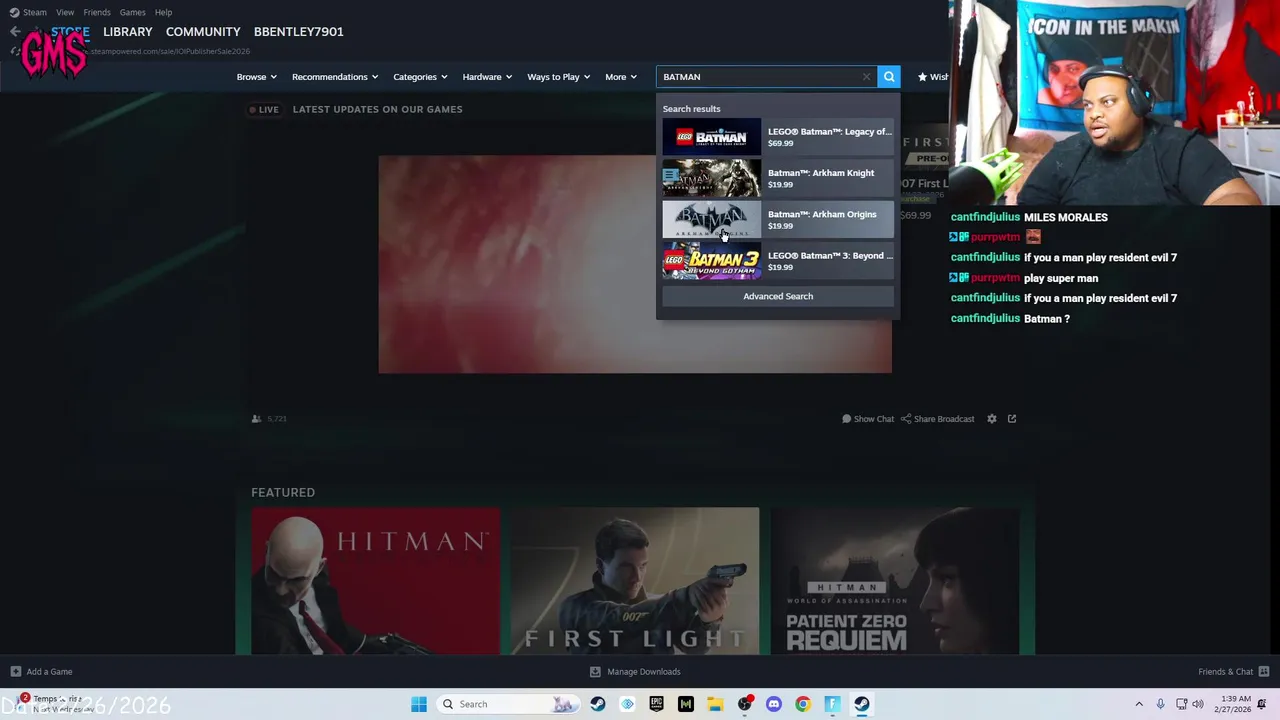Open OBS Studio from the taskbar
1280x720 pixels.
point(744,704)
